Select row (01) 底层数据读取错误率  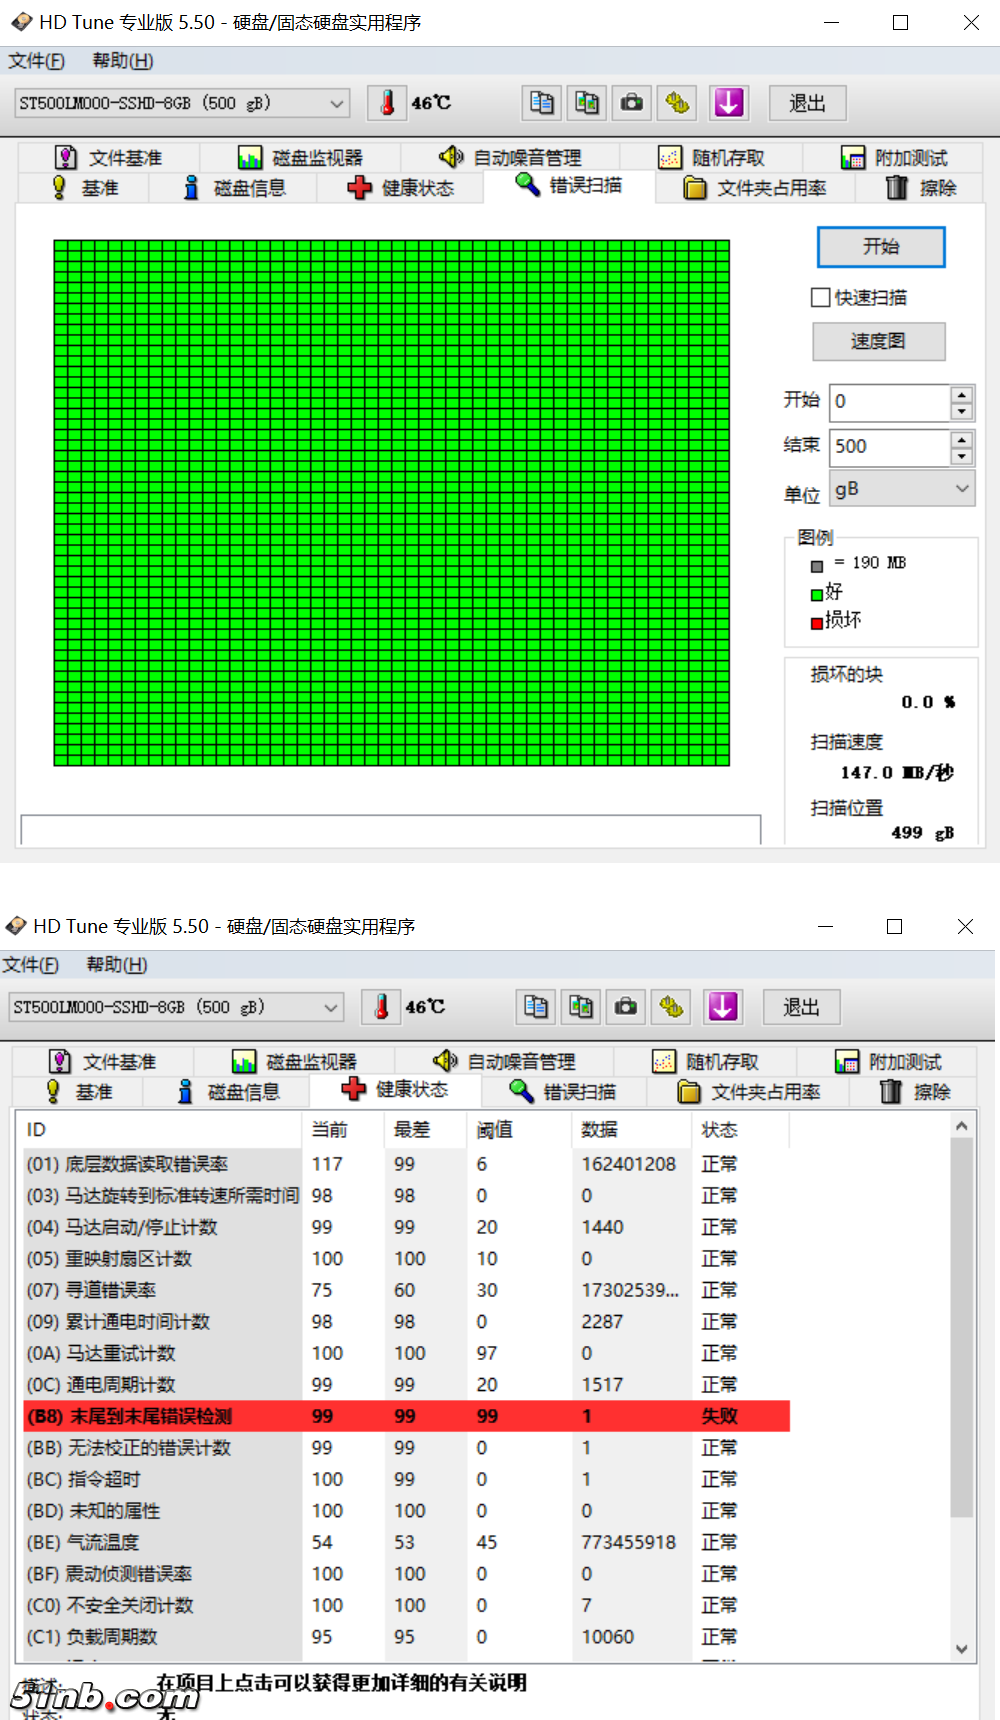pos(407,1164)
